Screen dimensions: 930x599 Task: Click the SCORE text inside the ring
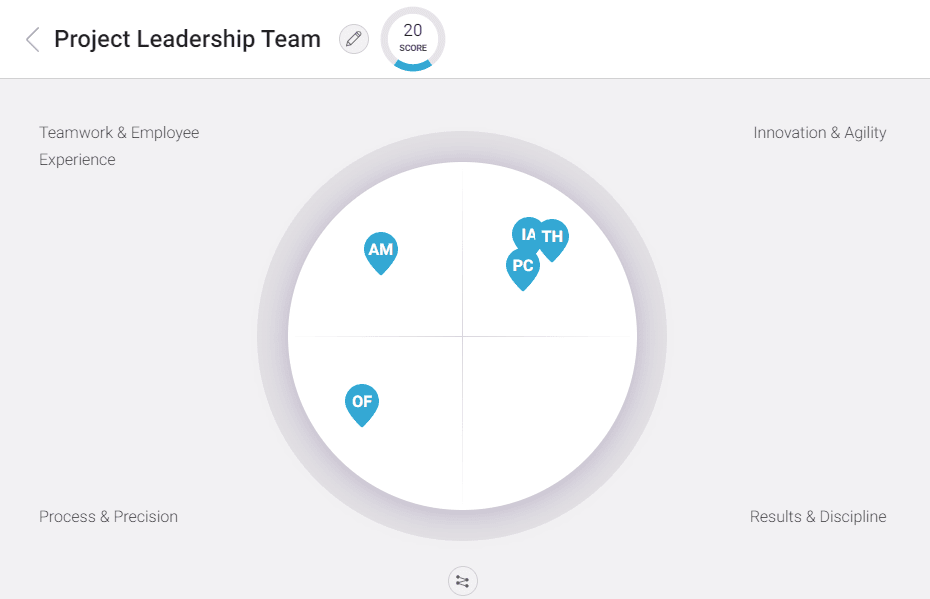(413, 48)
